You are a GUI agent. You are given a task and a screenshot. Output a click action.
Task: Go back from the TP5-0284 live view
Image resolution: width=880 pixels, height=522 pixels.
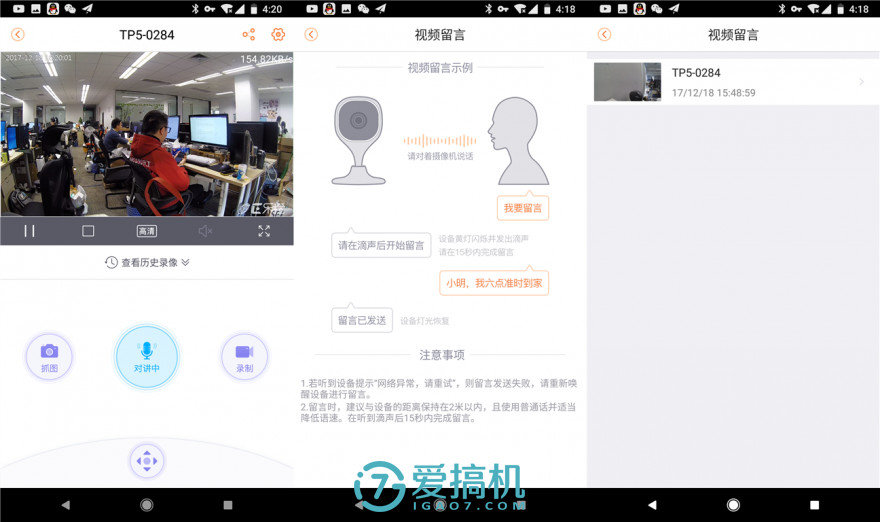(x=17, y=35)
